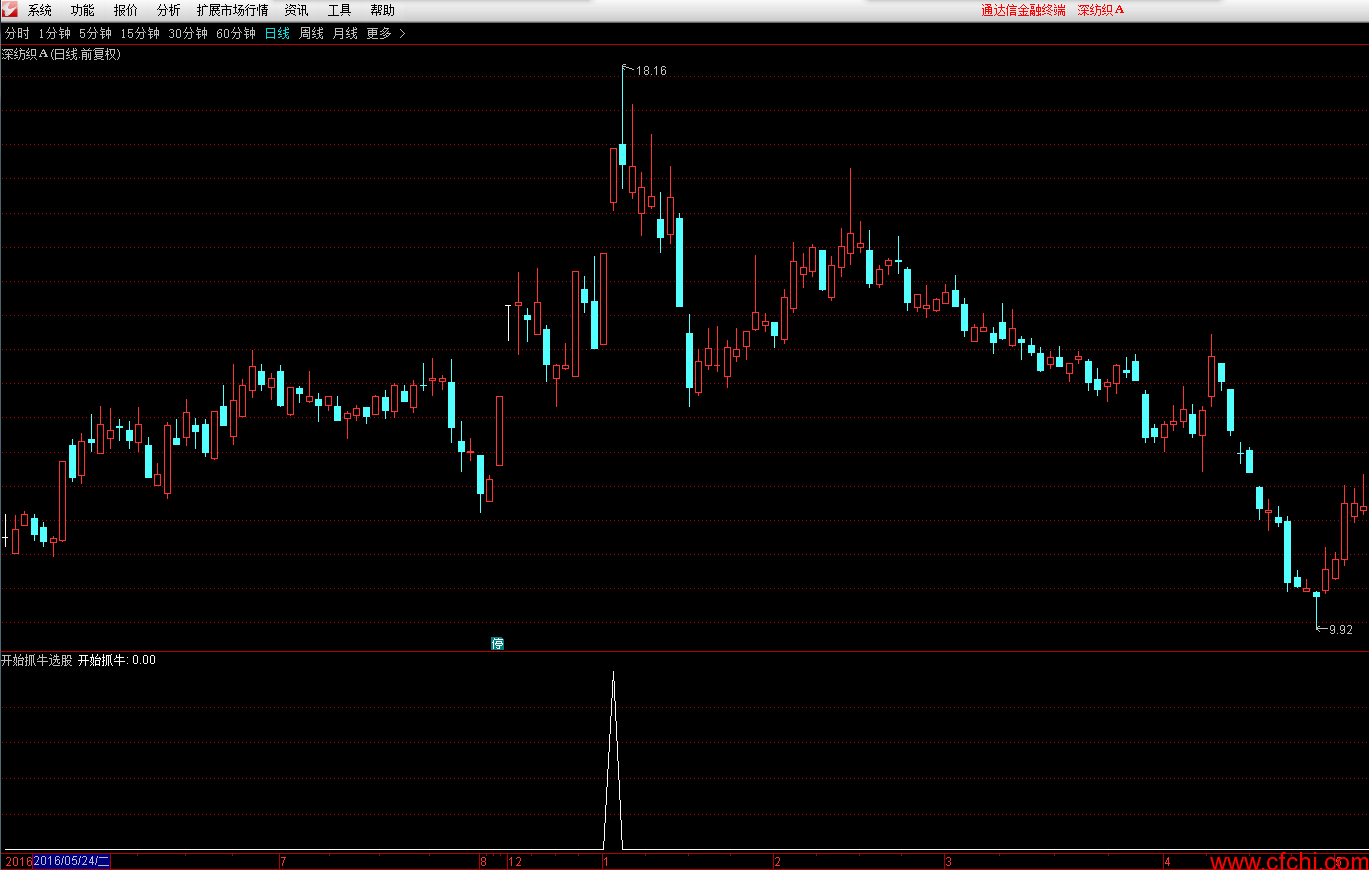Click the 2016/05/24/二 date label
The height and width of the screenshot is (870, 1369).
point(72,861)
